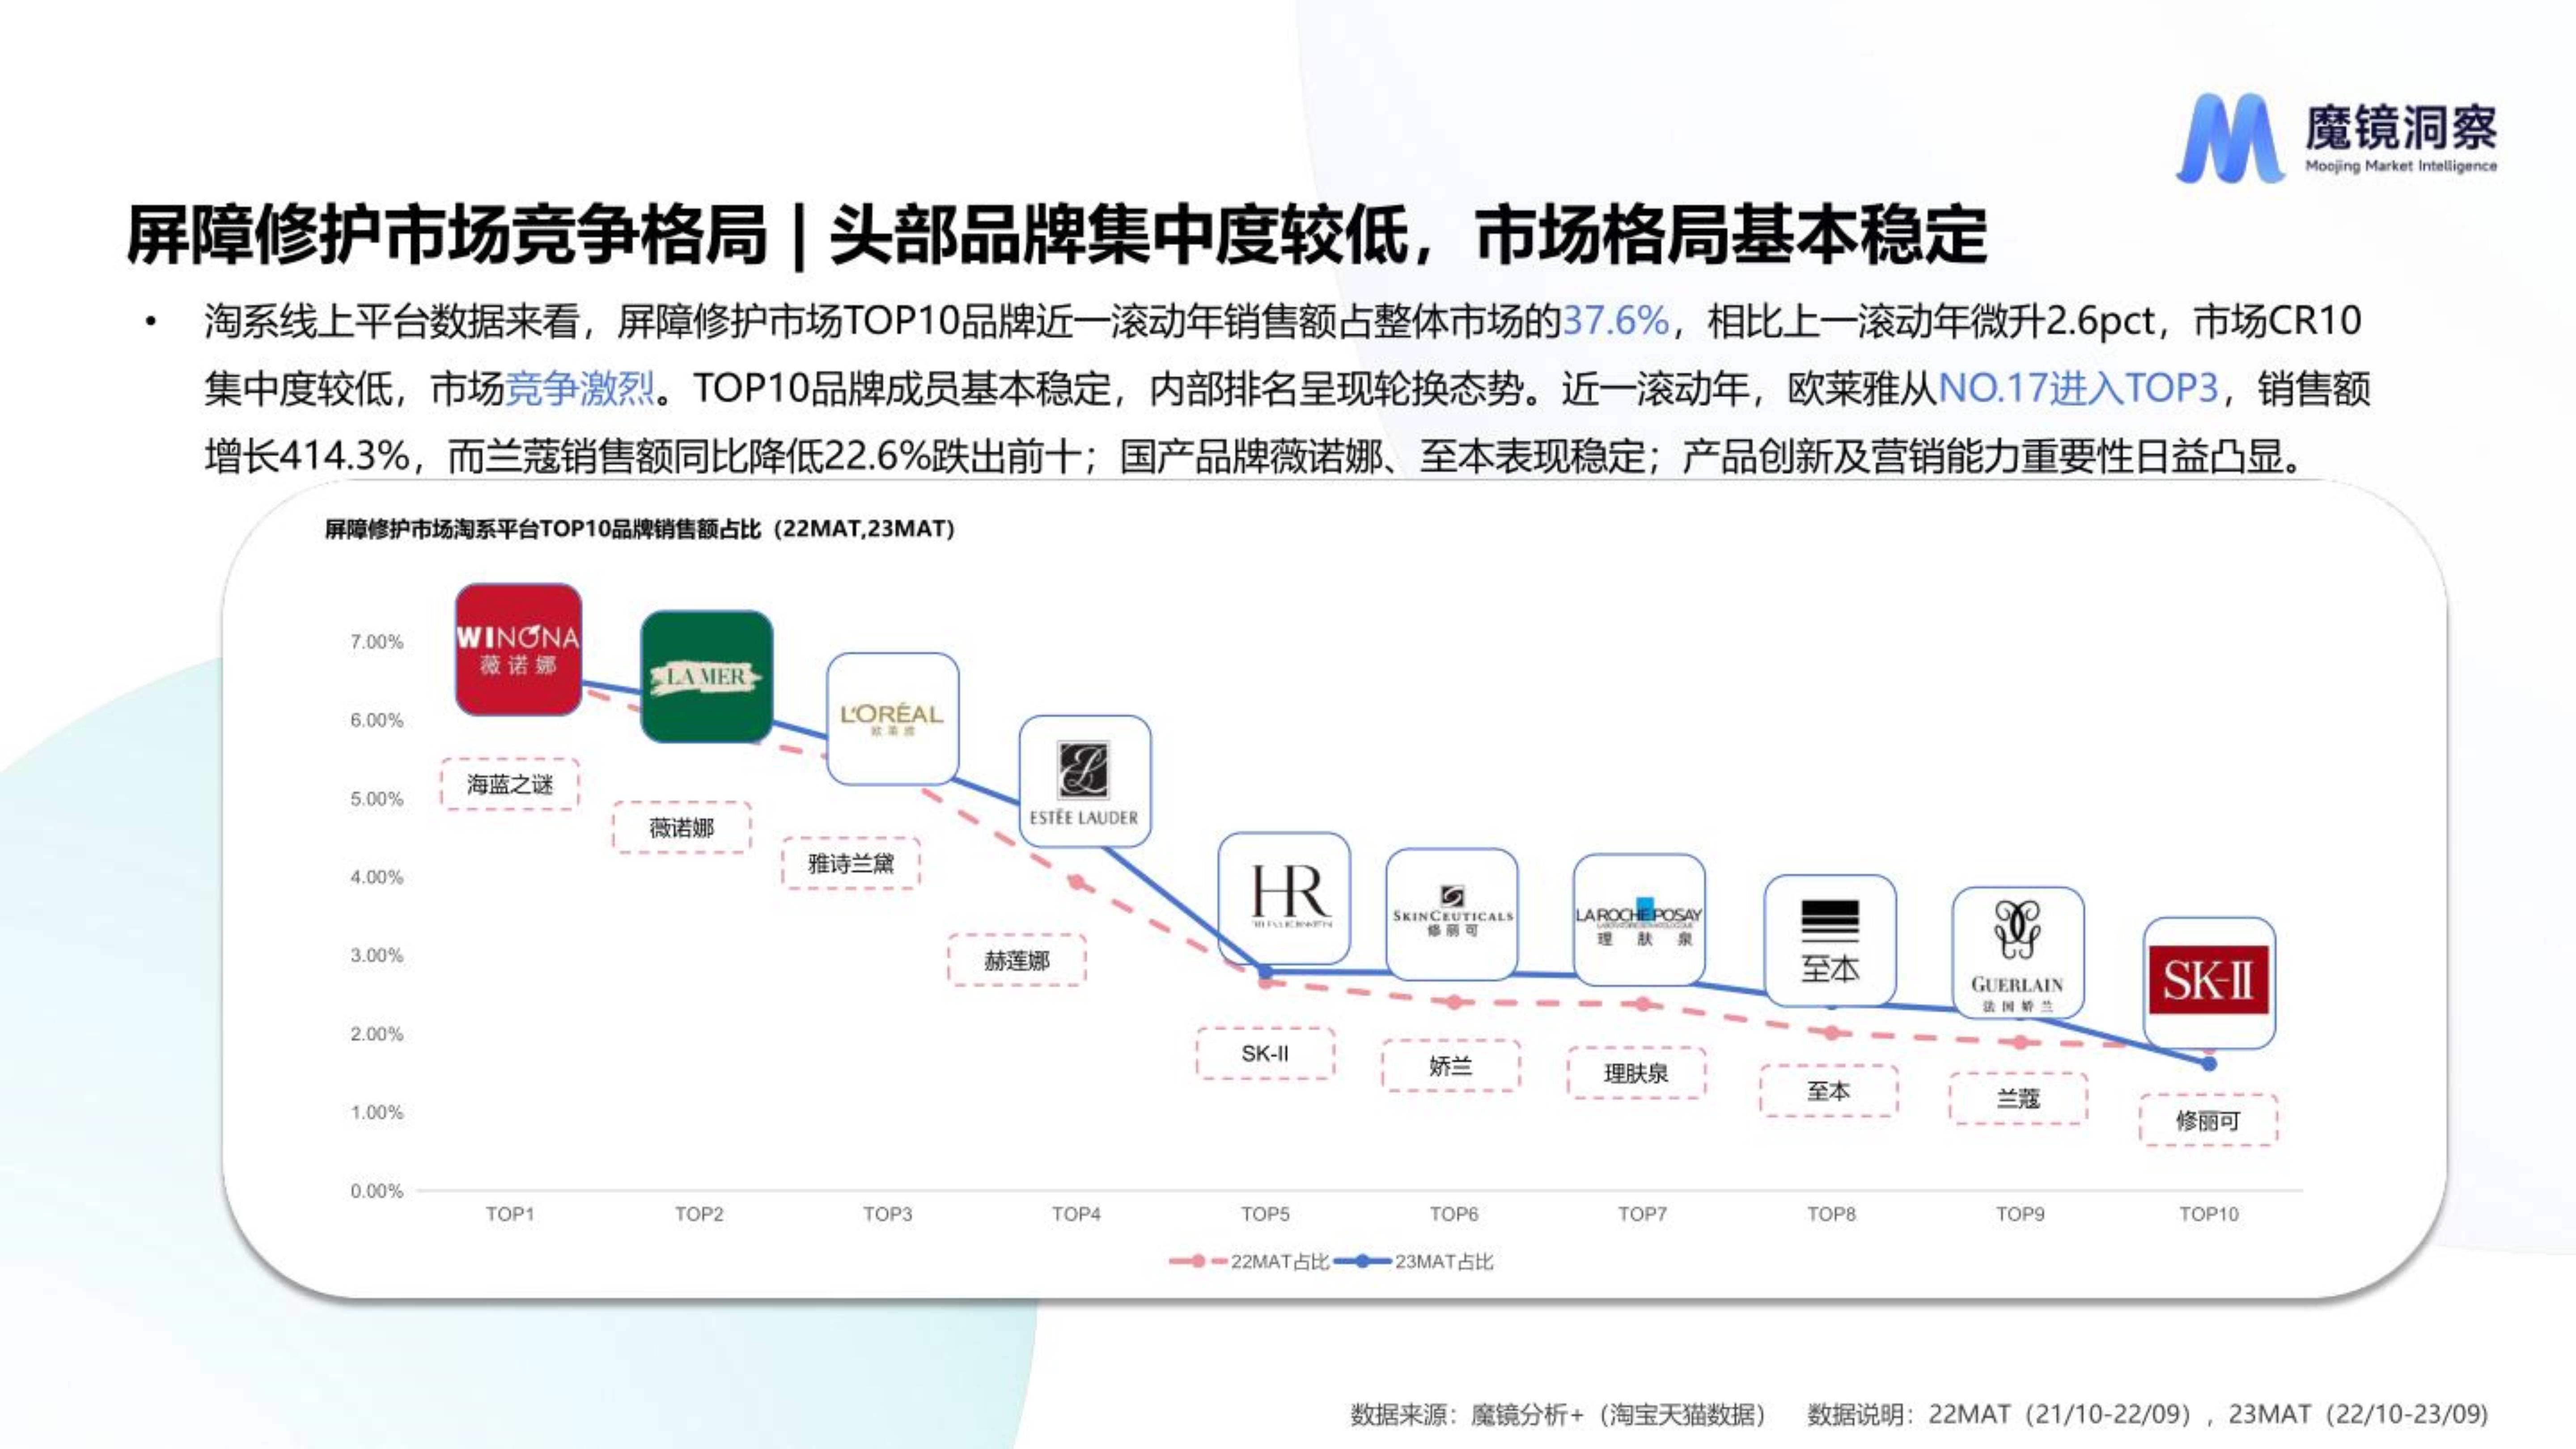The height and width of the screenshot is (1449, 2576).
Task: Select the 兰蔻 dashed label
Action: pyautogui.click(x=2018, y=1098)
